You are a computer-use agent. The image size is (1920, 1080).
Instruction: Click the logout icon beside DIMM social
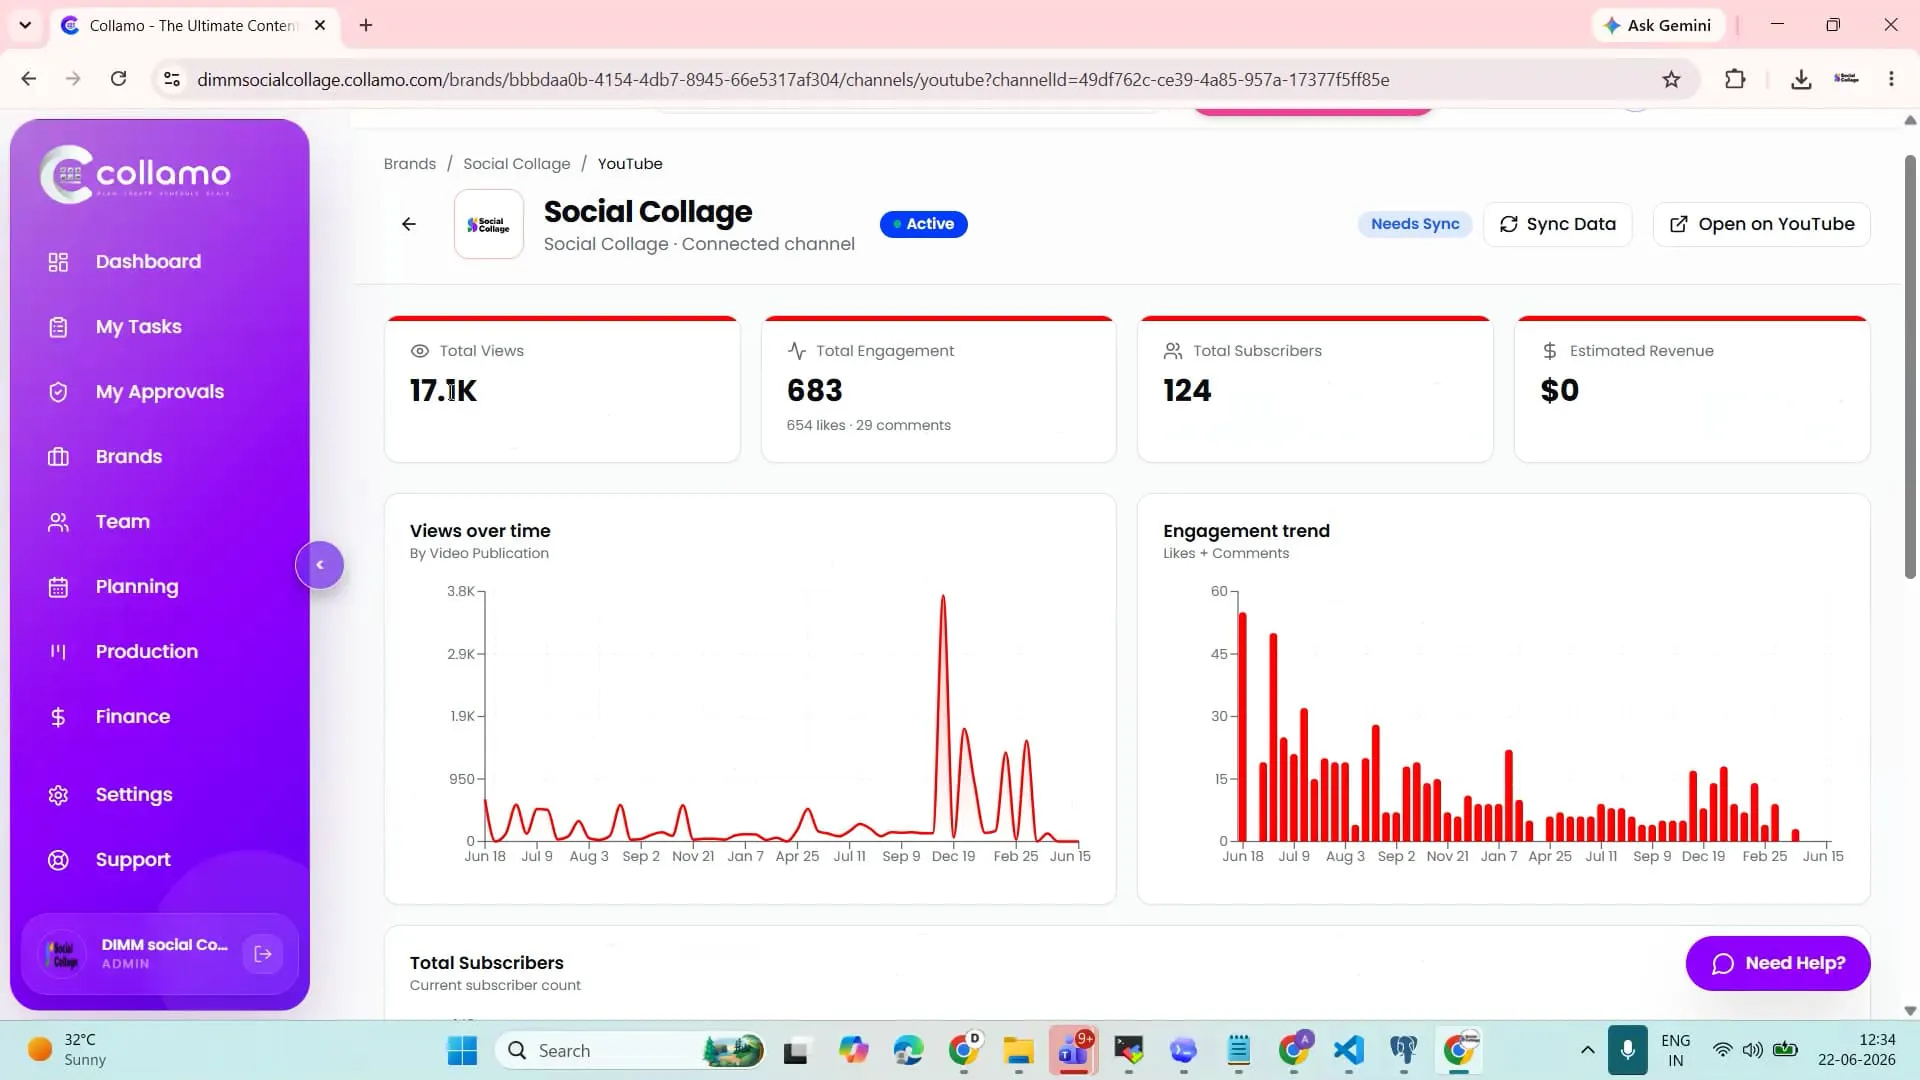click(263, 954)
